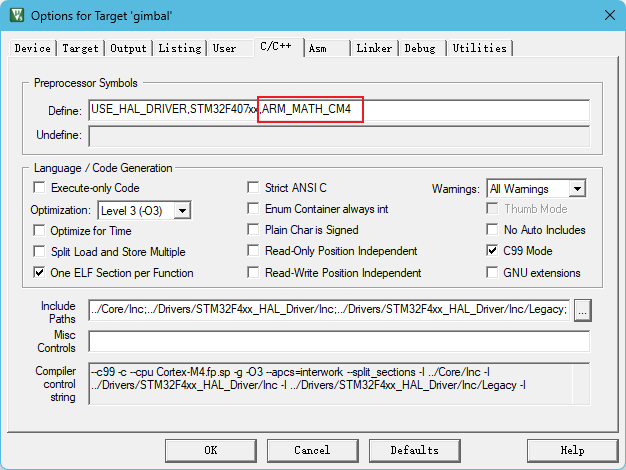Open the Linker tab
626x470 pixels.
point(374,48)
